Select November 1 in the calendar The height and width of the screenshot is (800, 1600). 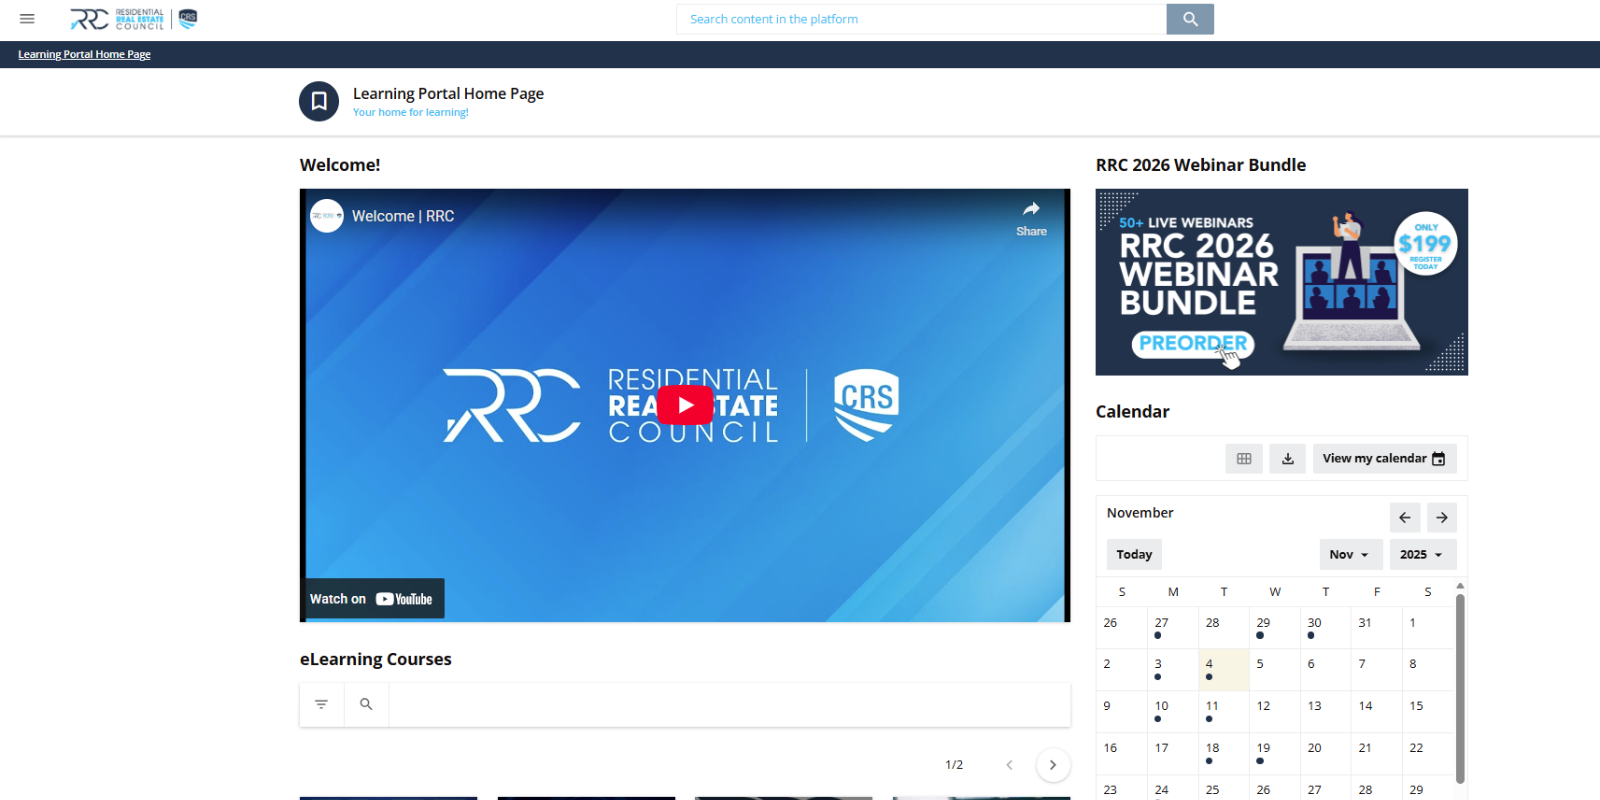point(1428,627)
